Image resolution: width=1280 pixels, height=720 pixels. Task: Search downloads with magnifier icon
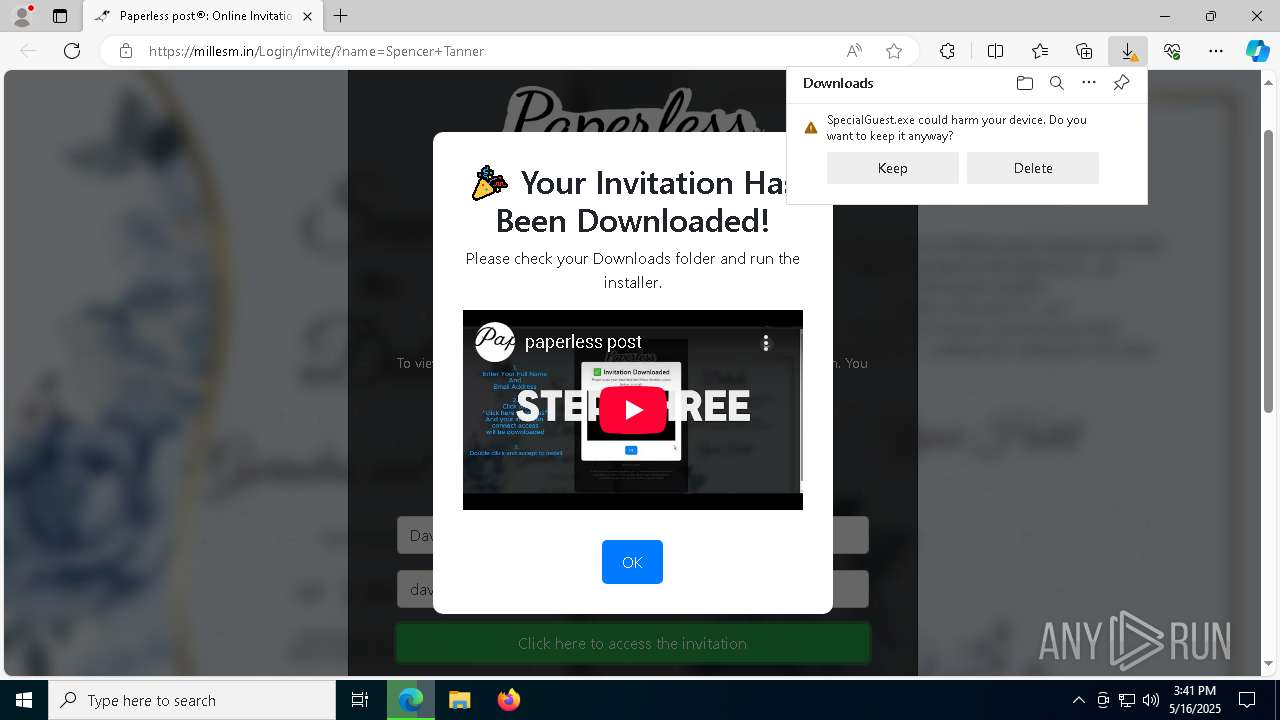(1056, 83)
